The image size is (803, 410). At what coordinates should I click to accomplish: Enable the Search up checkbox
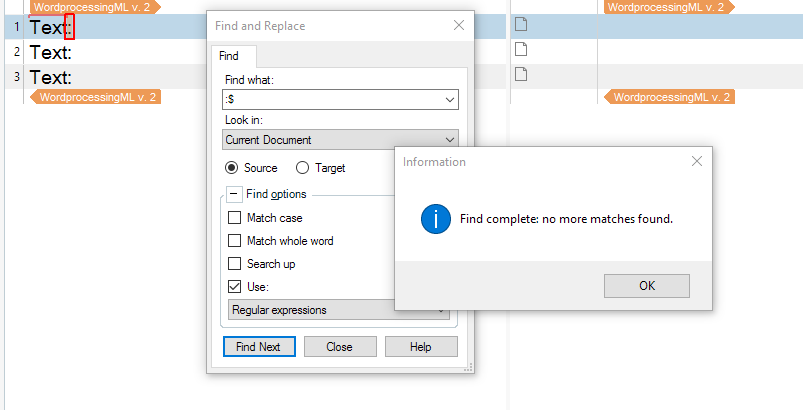point(235,264)
